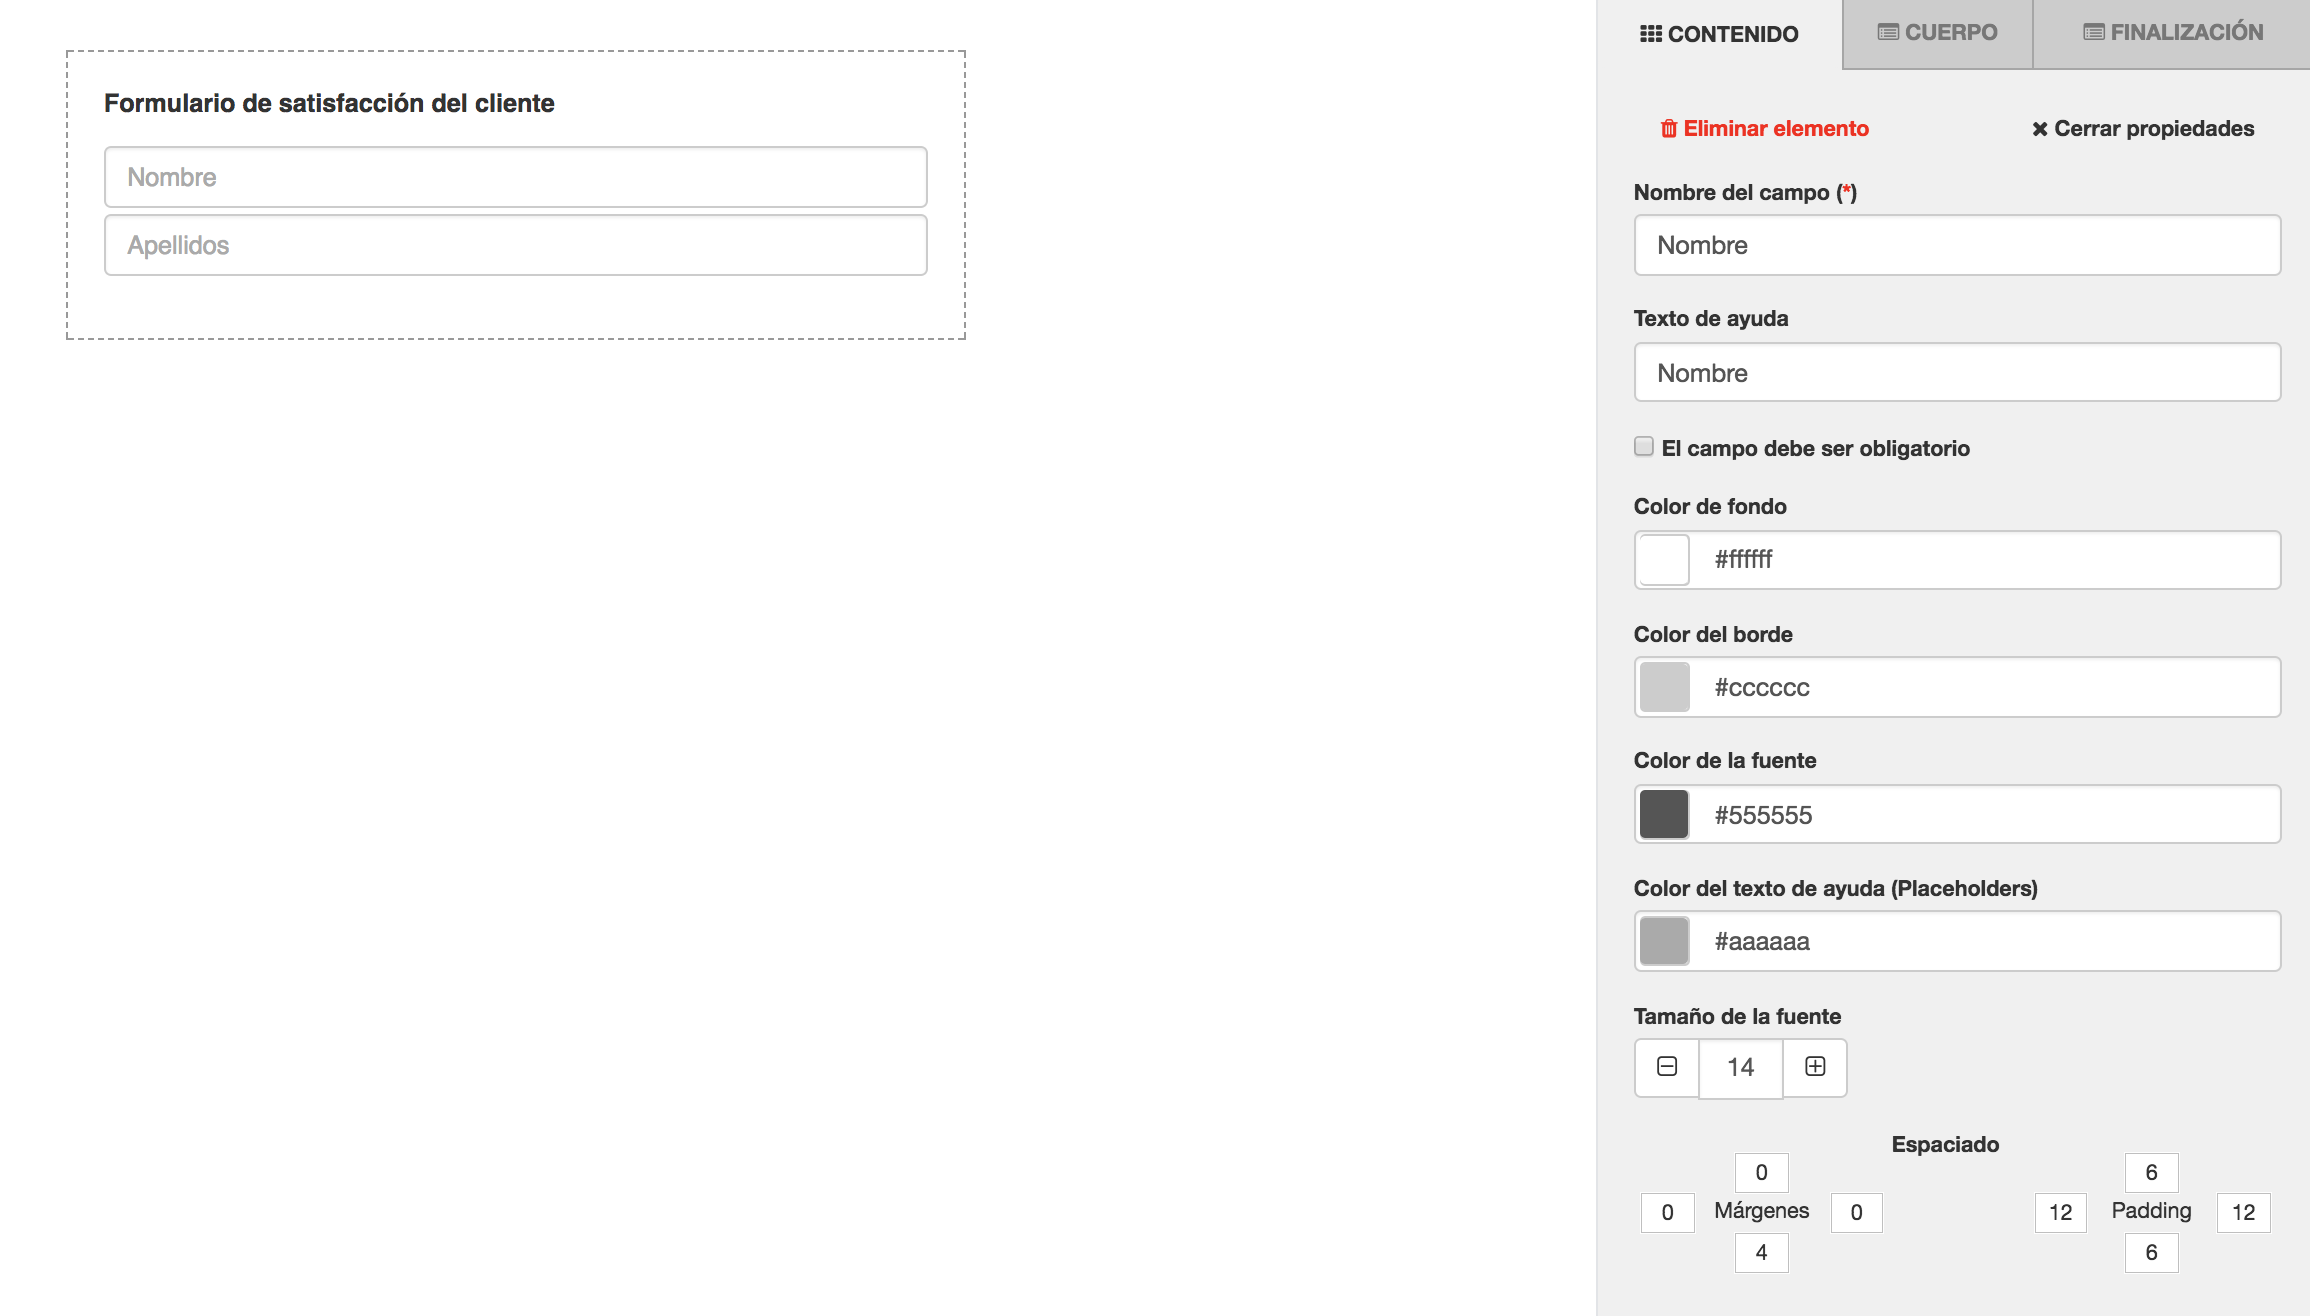Click the trash icon to delete element
This screenshot has height=1316, width=2310.
(1668, 129)
